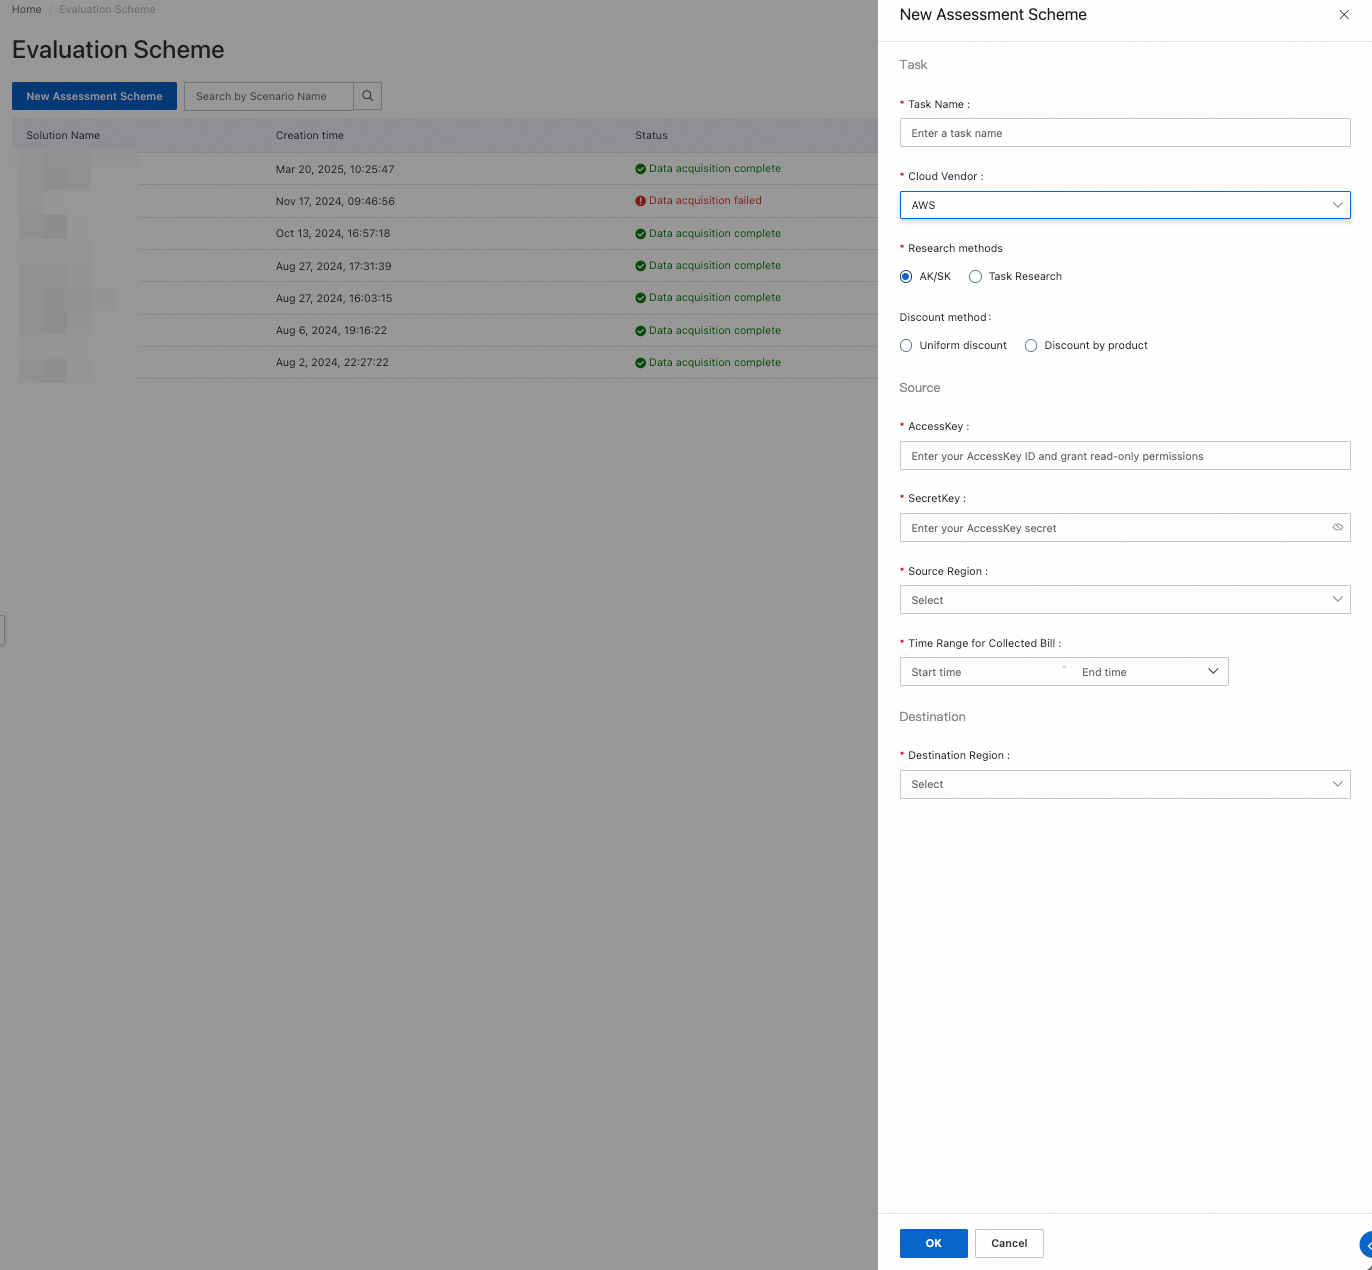Go to Home breadcrumb
The height and width of the screenshot is (1270, 1372).
(x=27, y=10)
